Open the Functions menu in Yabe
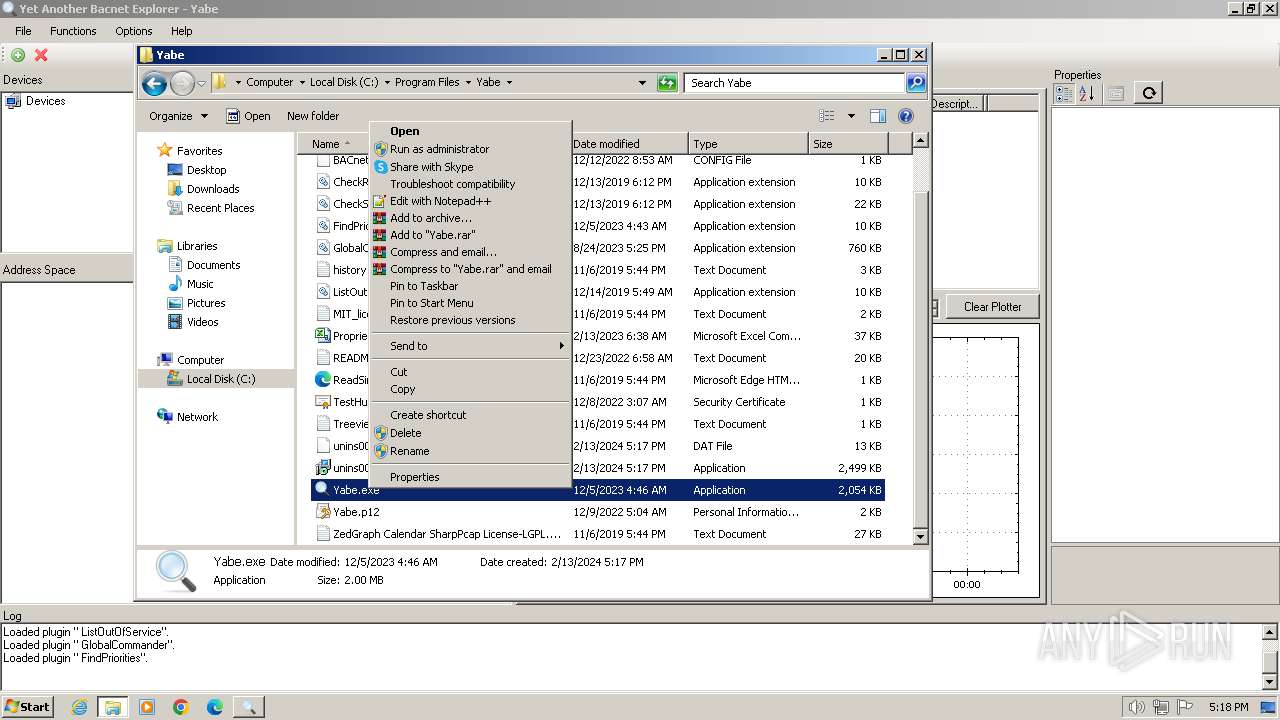Screen dimensions: 1280x720 point(73,31)
